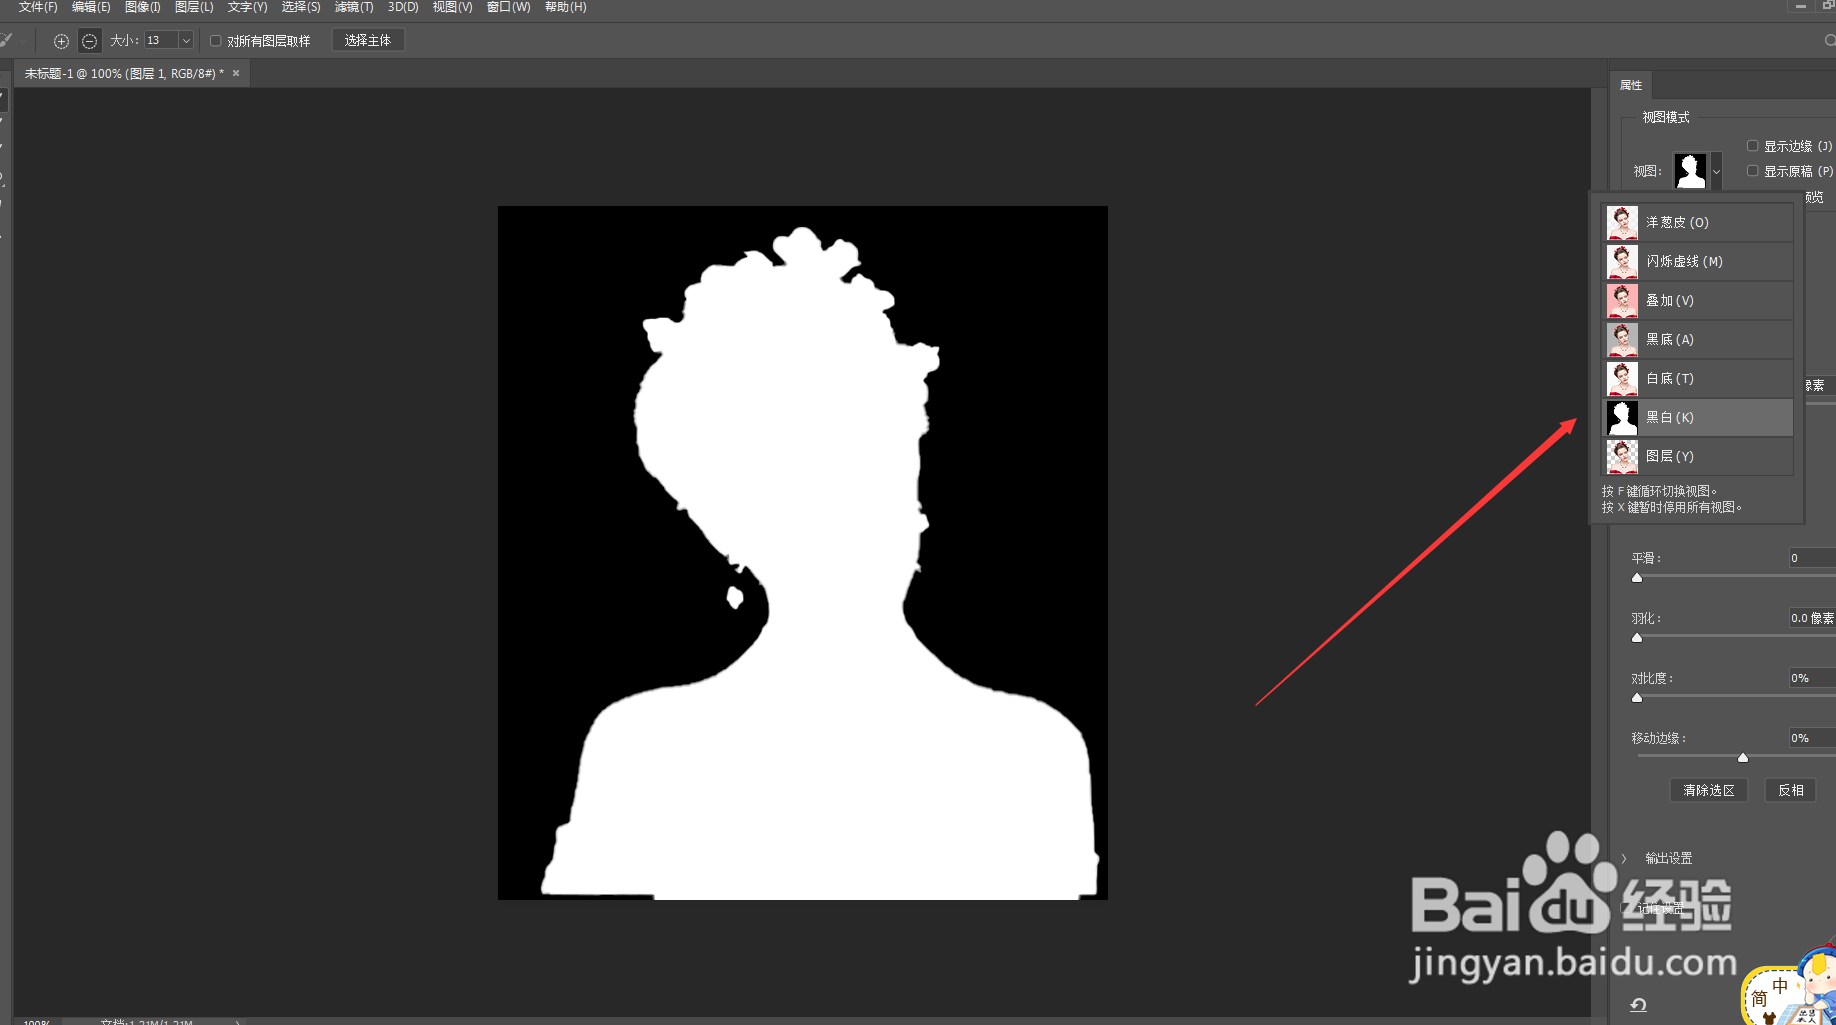1836x1025 pixels.
Task: Click the 对比度 slider handle
Action: click(x=1637, y=697)
